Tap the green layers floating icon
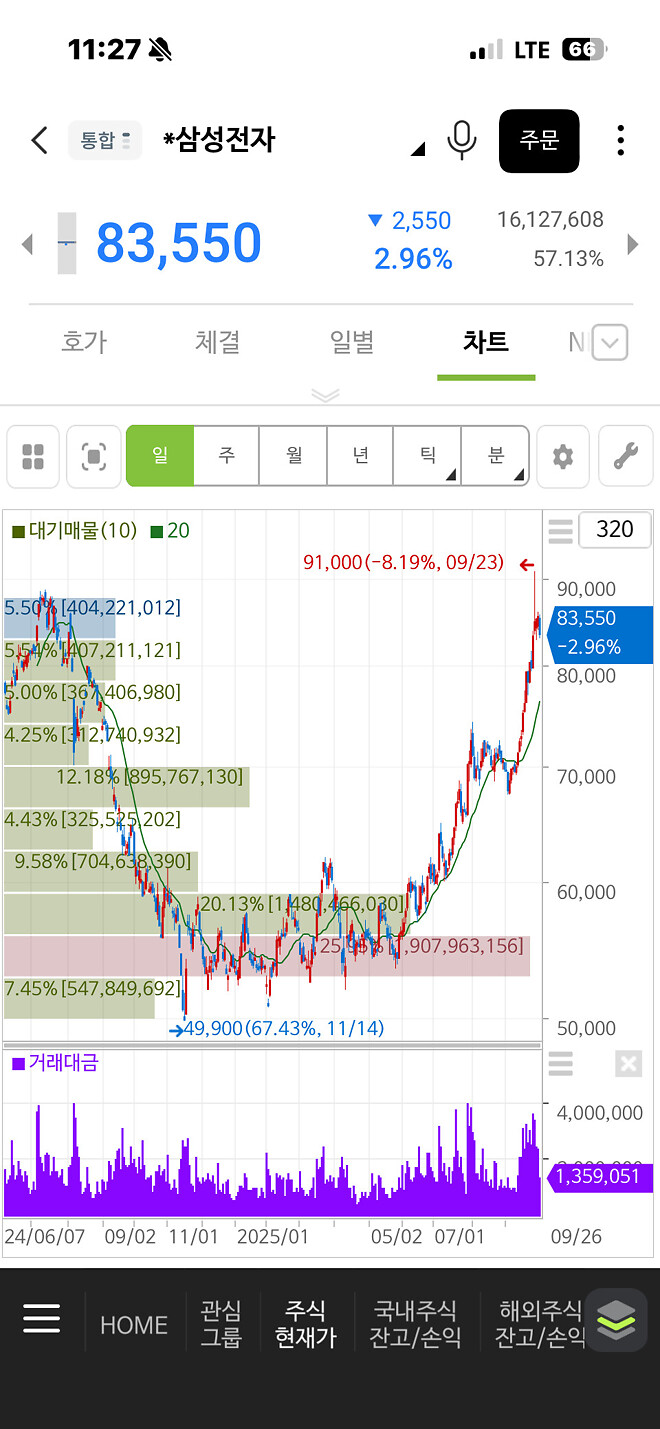The width and height of the screenshot is (660, 1429). (616, 1320)
